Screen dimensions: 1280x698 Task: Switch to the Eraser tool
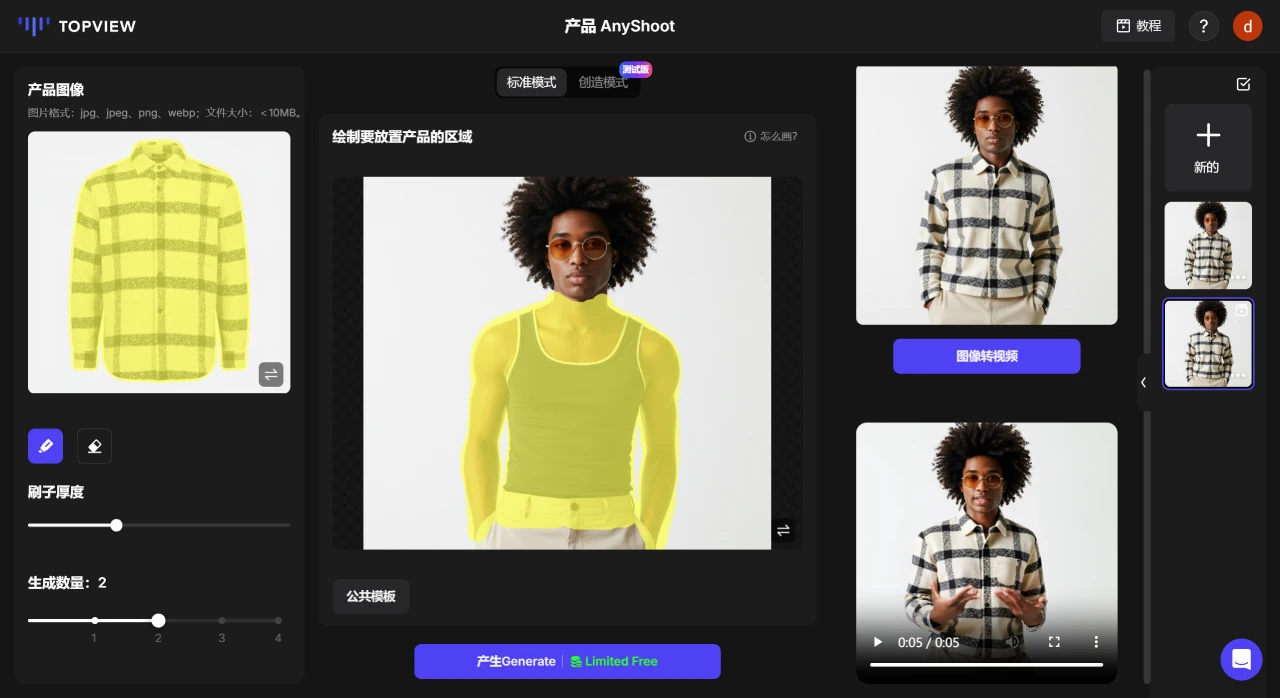(x=94, y=446)
